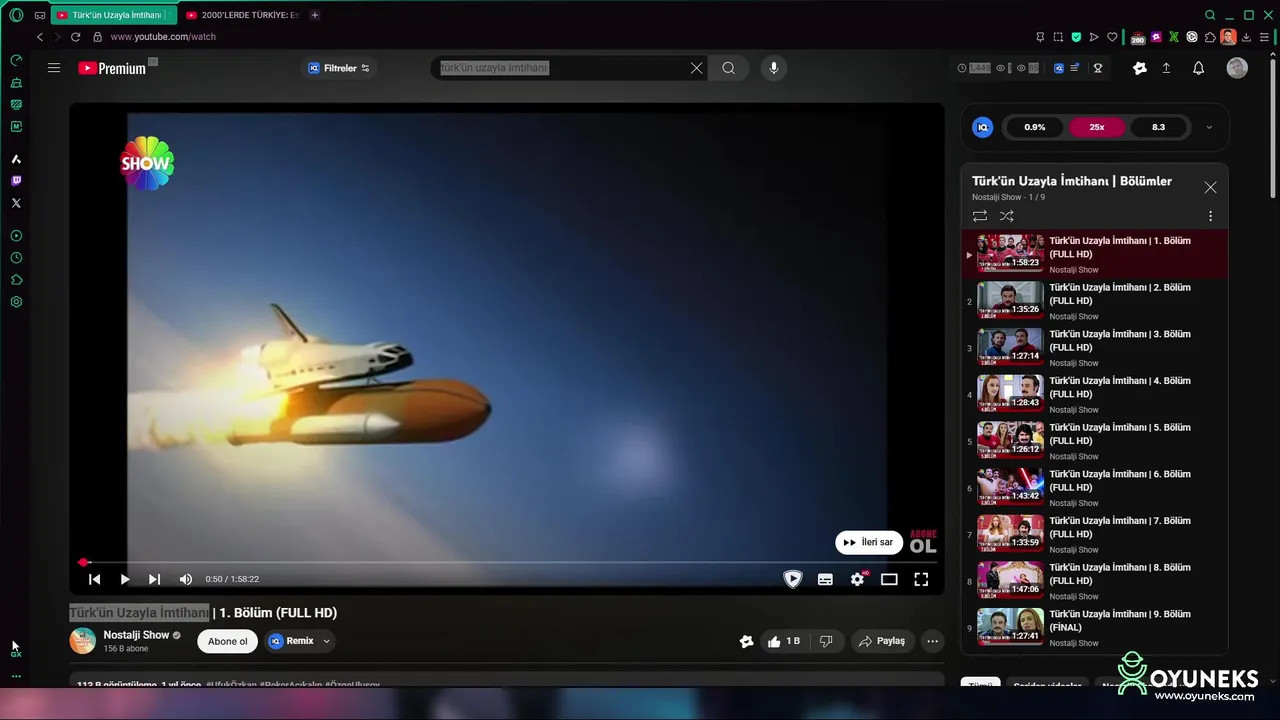Like the video

(x=785, y=641)
